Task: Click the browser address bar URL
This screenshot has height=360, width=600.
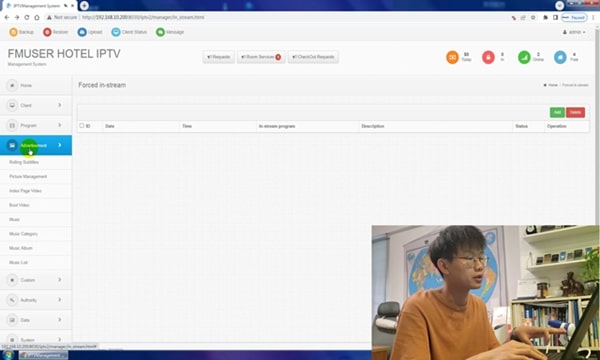Action: pos(143,17)
